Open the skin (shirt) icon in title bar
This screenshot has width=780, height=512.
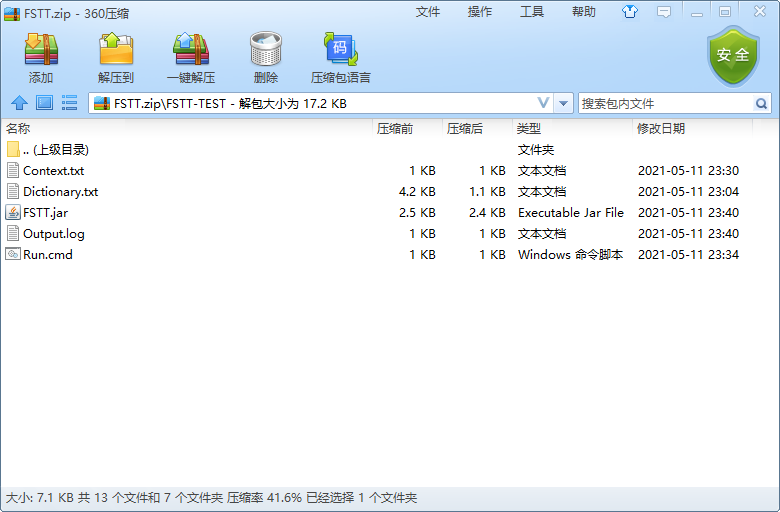(630, 11)
